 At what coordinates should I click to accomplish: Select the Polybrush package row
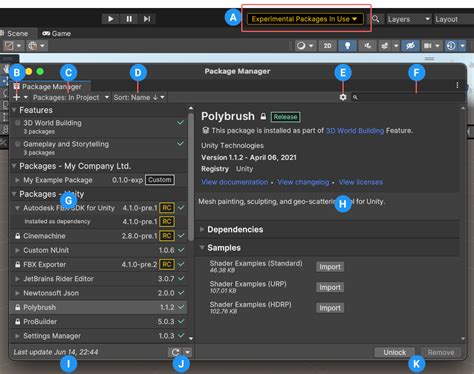(x=98, y=307)
